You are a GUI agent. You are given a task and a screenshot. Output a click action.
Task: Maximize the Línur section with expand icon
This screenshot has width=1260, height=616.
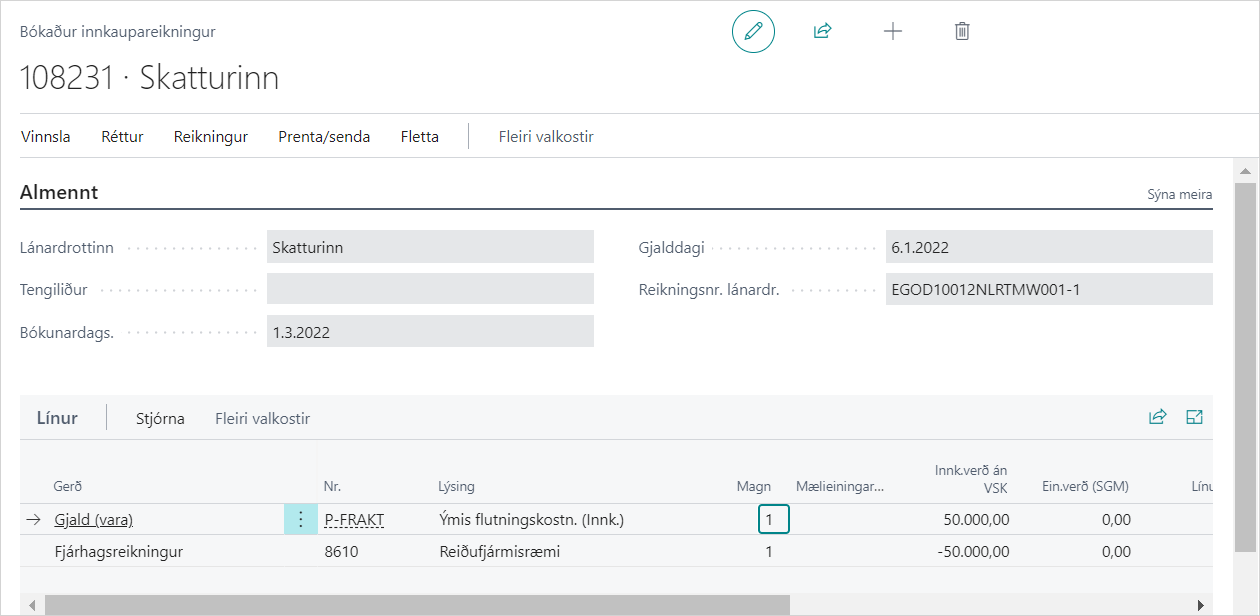(x=1194, y=417)
